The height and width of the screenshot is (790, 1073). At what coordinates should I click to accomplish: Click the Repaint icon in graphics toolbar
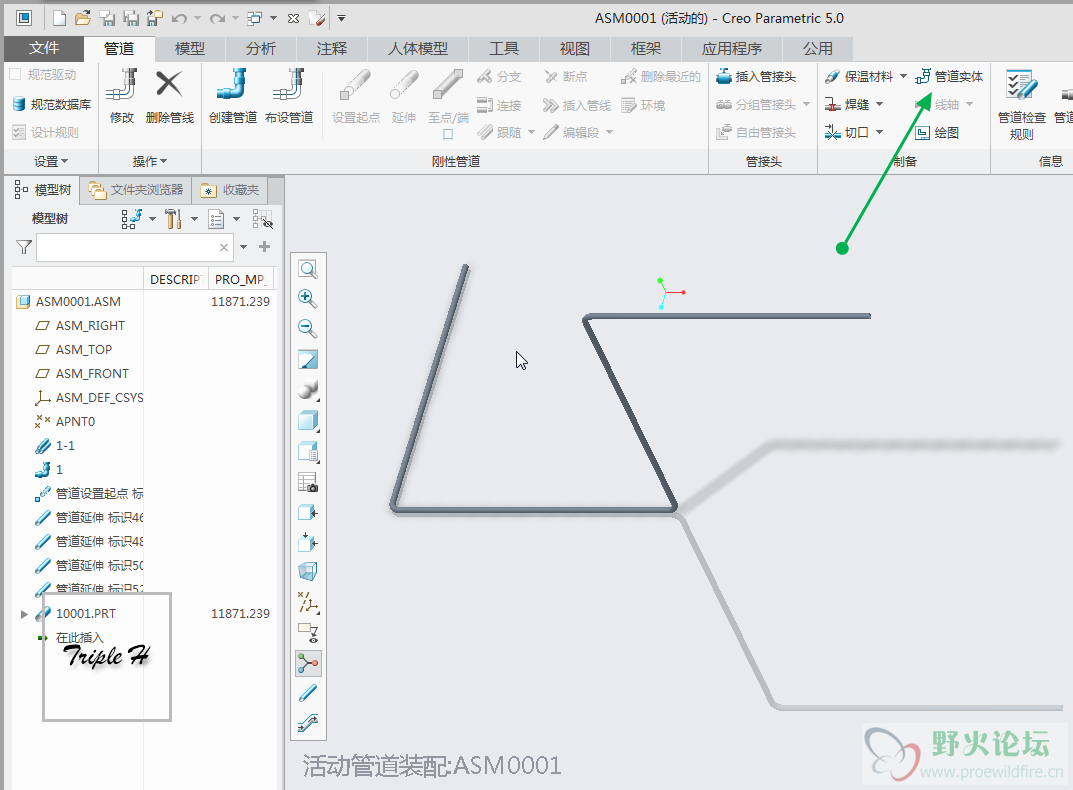click(x=308, y=359)
